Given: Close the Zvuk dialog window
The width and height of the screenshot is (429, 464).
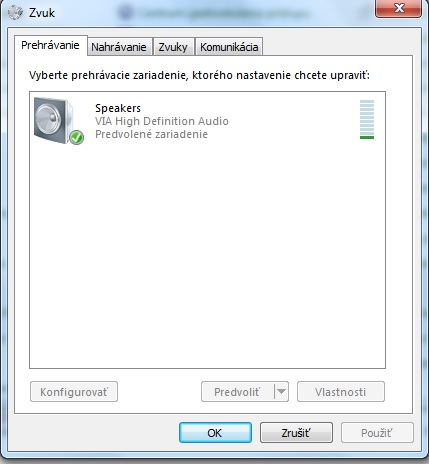Looking at the screenshot, I should click(399, 8).
